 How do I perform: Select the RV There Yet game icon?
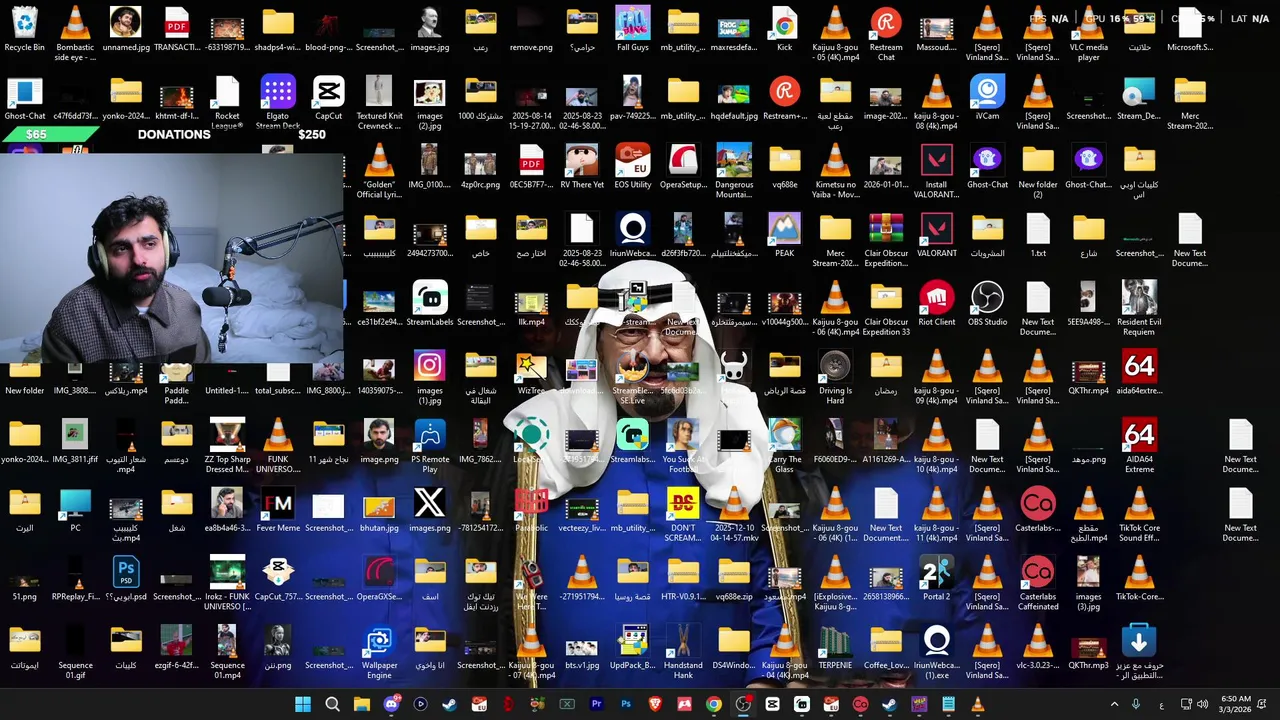(x=581, y=167)
